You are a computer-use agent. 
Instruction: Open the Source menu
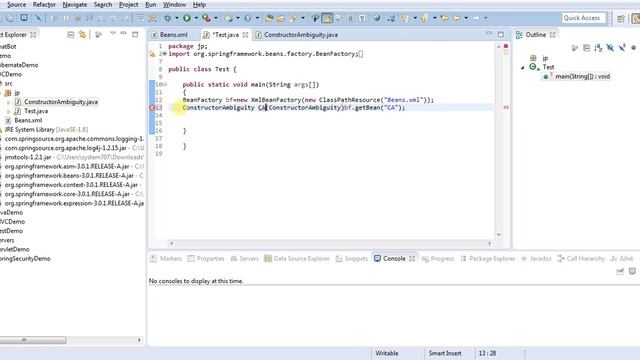click(16, 4)
